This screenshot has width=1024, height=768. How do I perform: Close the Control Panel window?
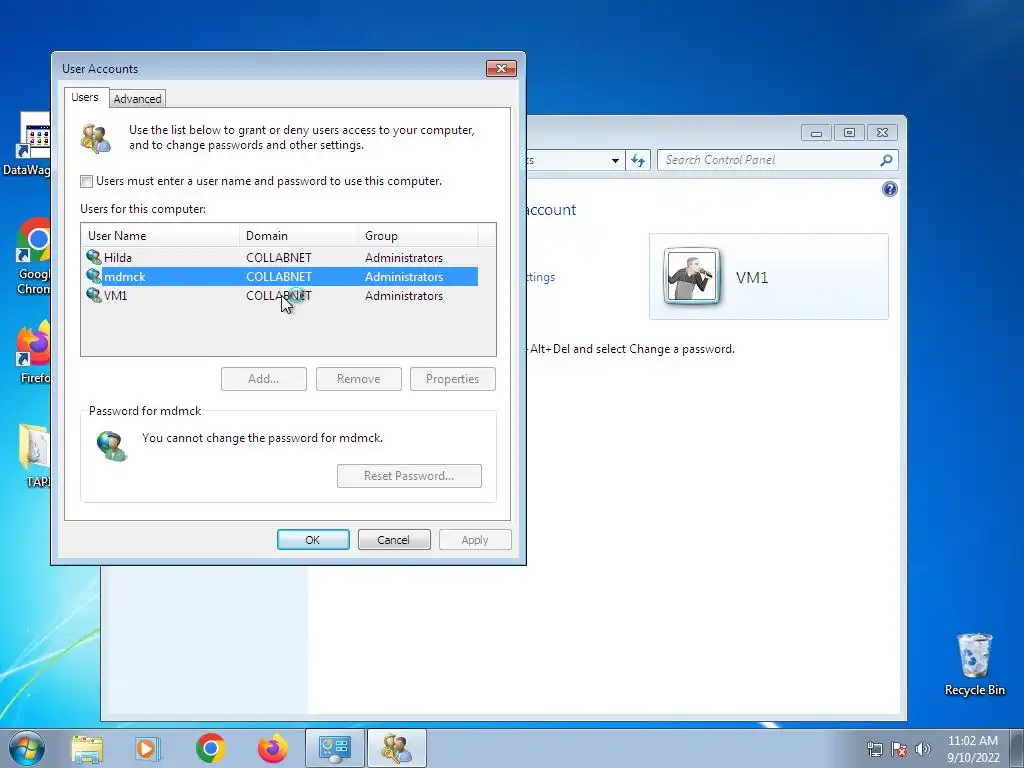882,133
